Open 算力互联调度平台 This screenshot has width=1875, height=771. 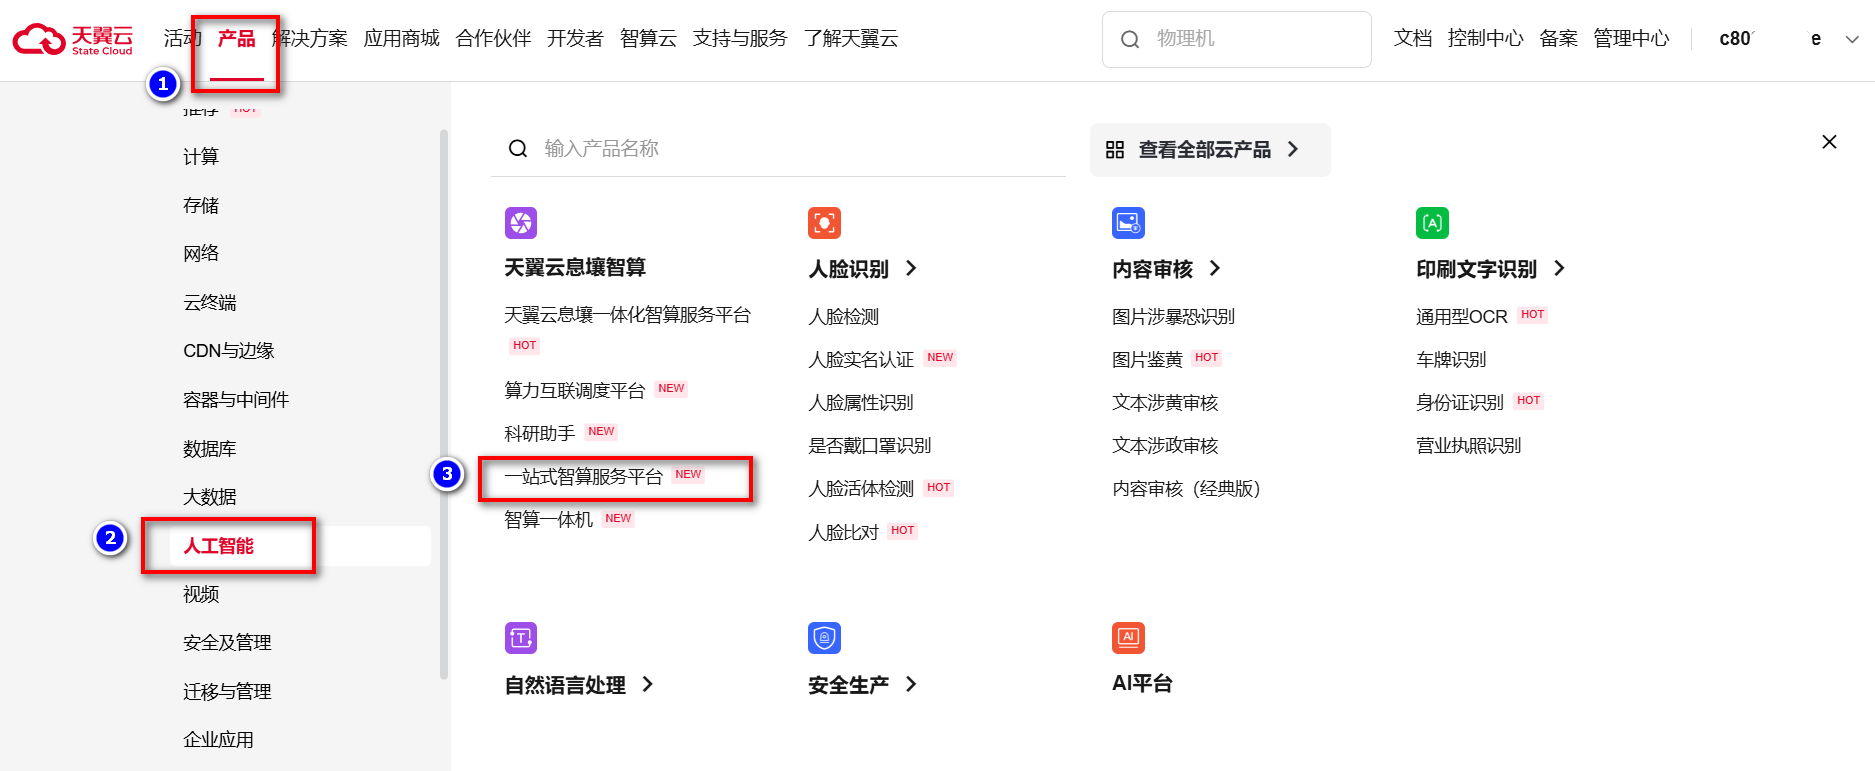click(575, 390)
